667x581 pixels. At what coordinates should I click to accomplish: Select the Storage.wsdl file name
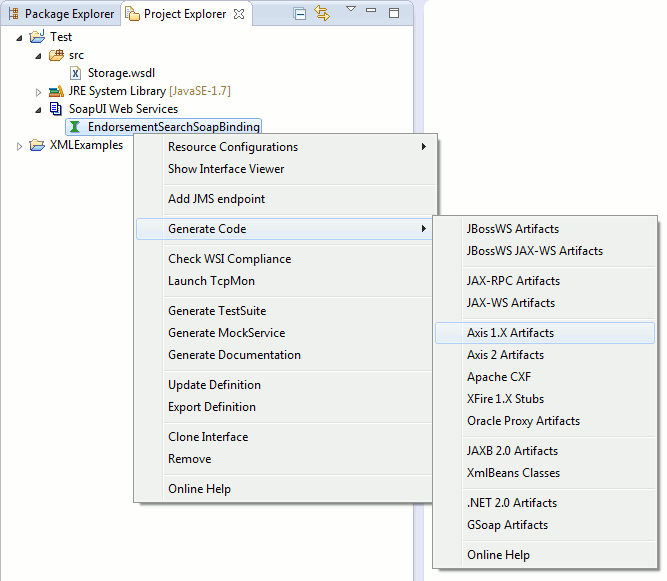coord(121,73)
